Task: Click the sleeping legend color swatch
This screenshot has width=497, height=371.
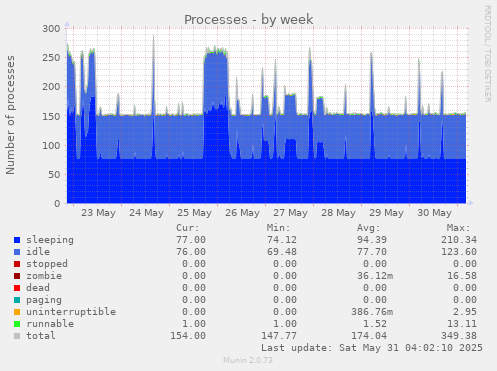Action: click(x=17, y=240)
